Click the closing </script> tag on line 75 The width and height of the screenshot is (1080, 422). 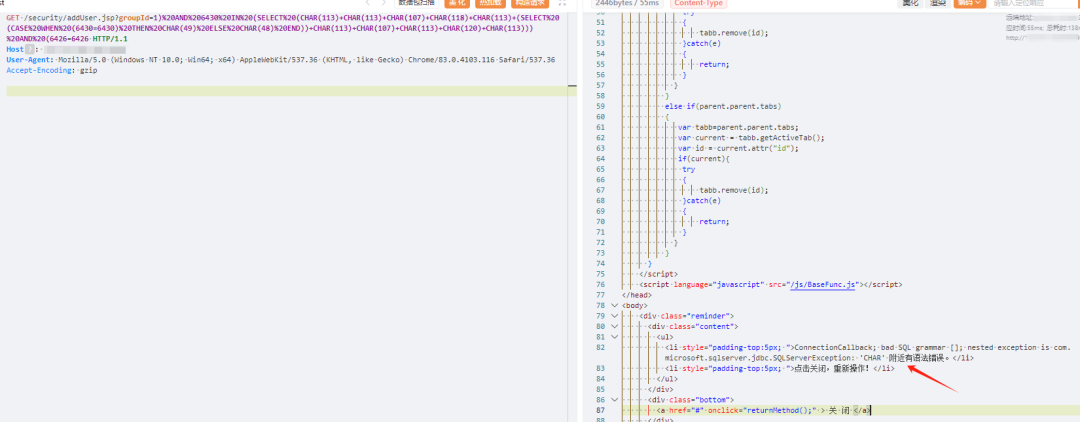658,274
